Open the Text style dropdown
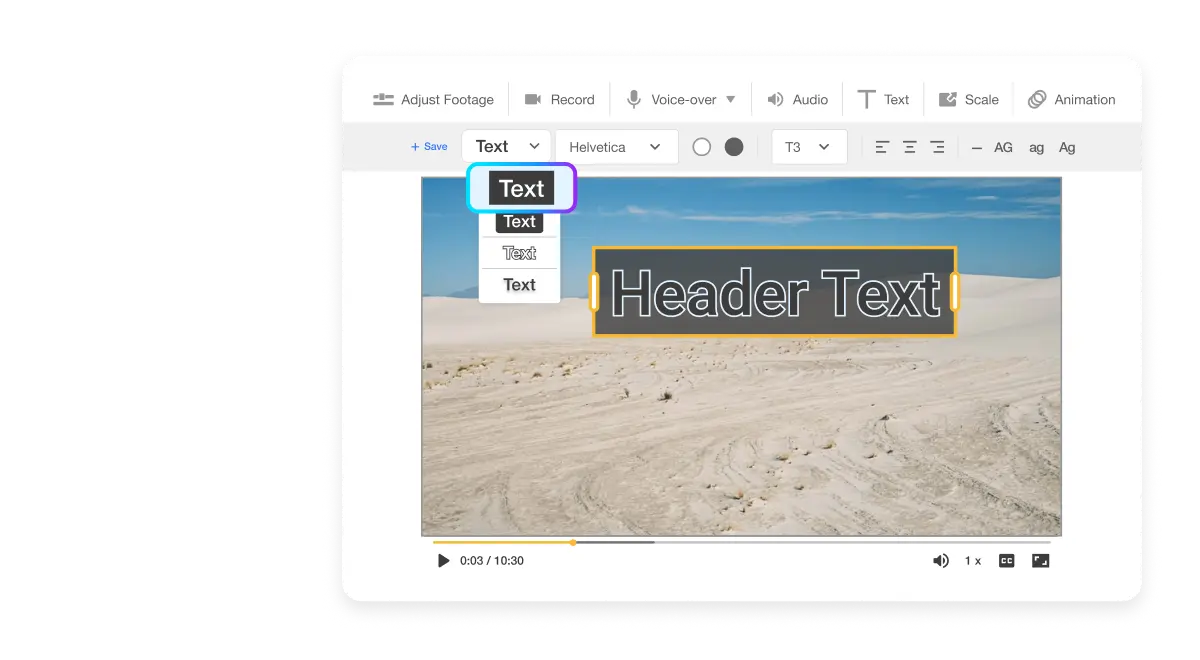Viewport: 1200px width, 660px height. 506,147
